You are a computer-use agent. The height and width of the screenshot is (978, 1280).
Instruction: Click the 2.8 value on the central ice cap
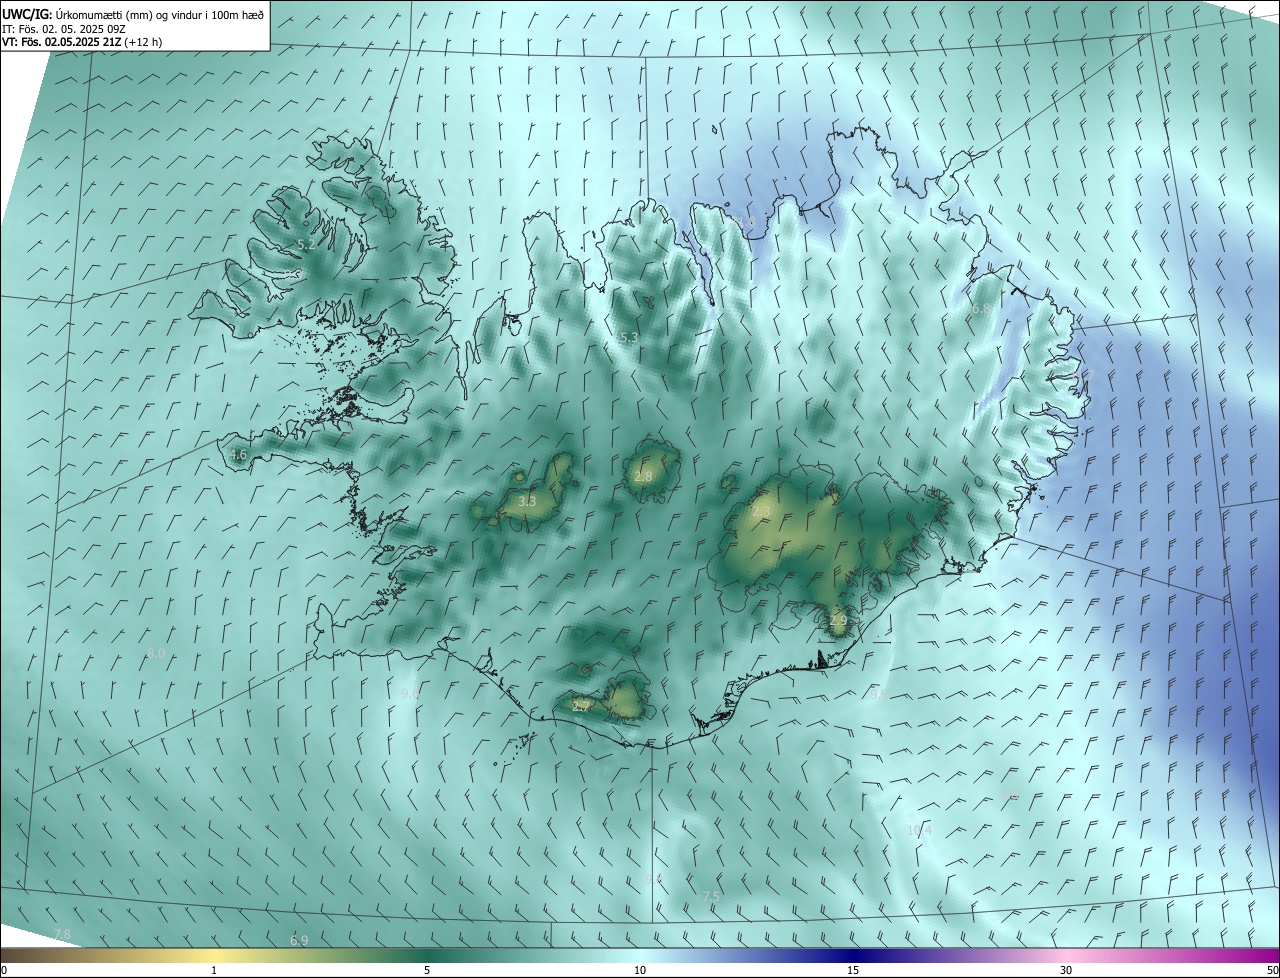pyautogui.click(x=643, y=476)
